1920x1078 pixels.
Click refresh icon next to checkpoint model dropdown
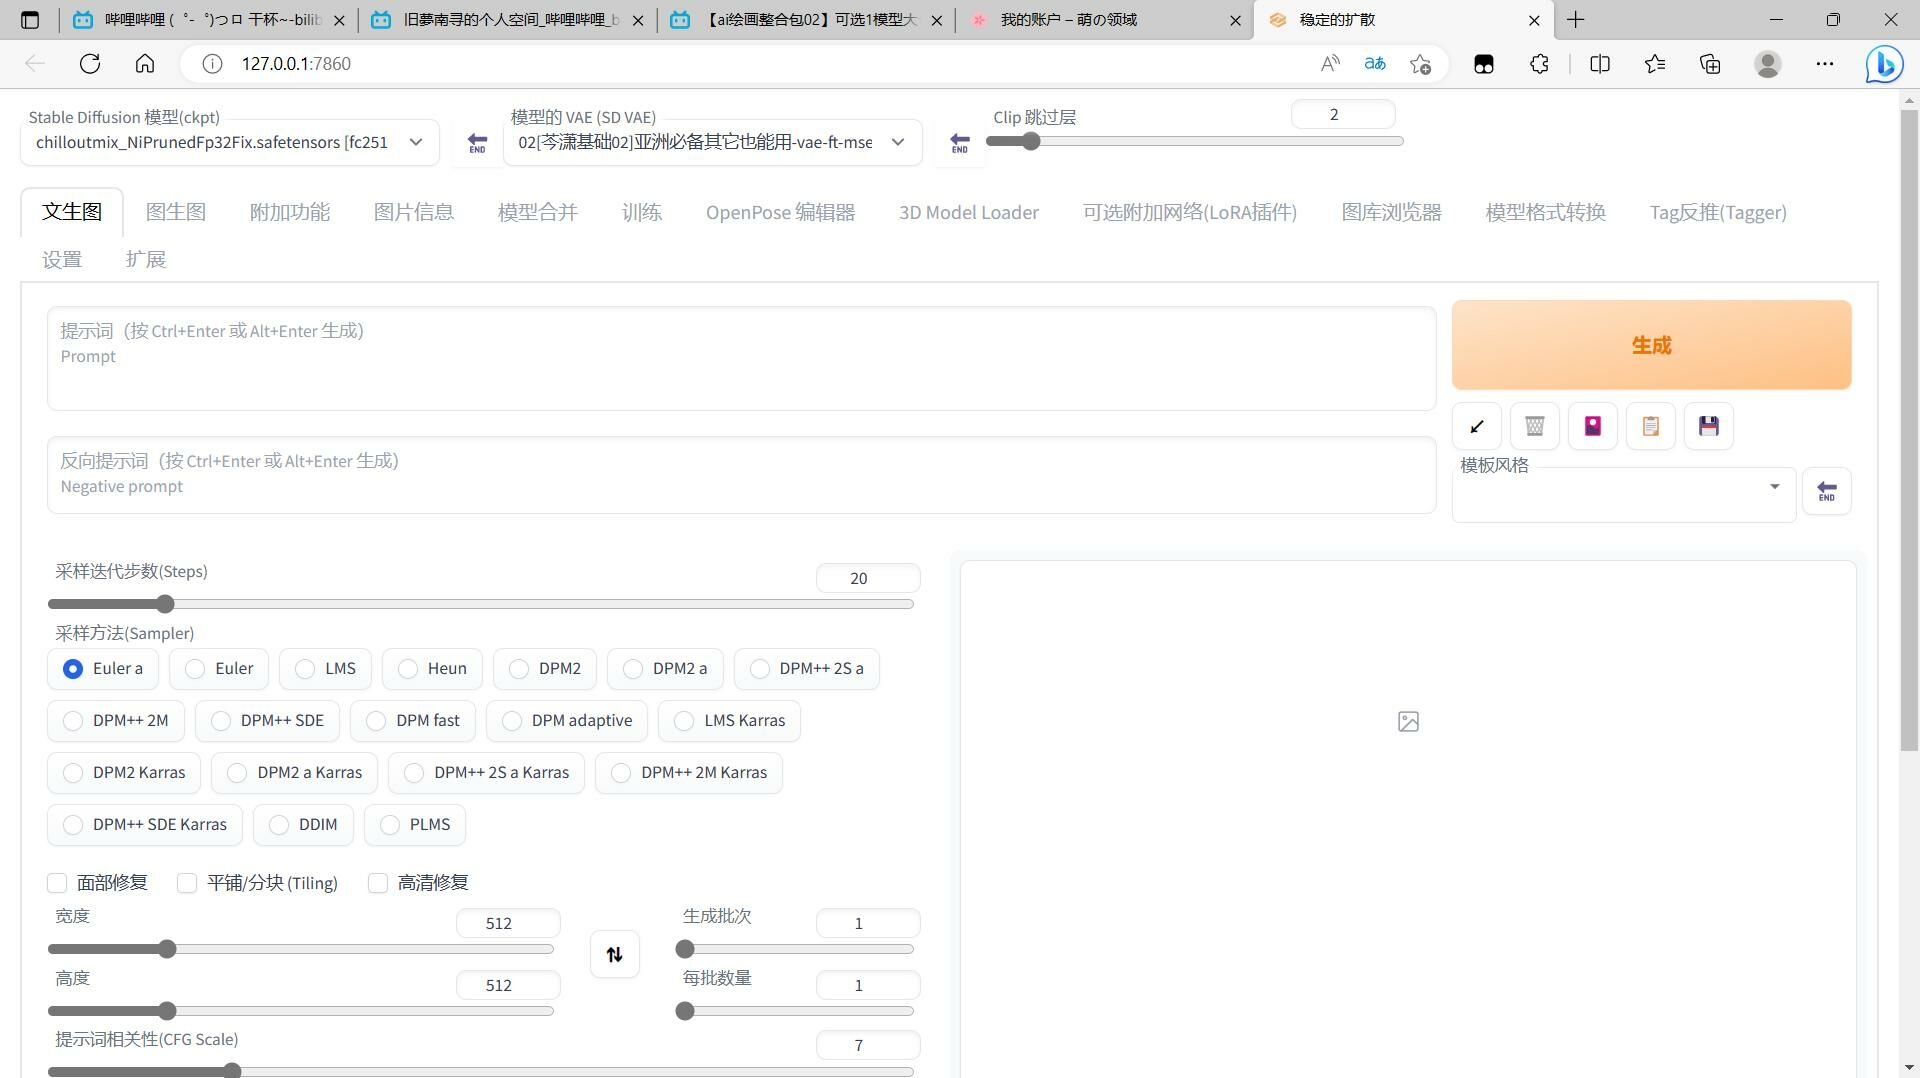pyautogui.click(x=477, y=143)
